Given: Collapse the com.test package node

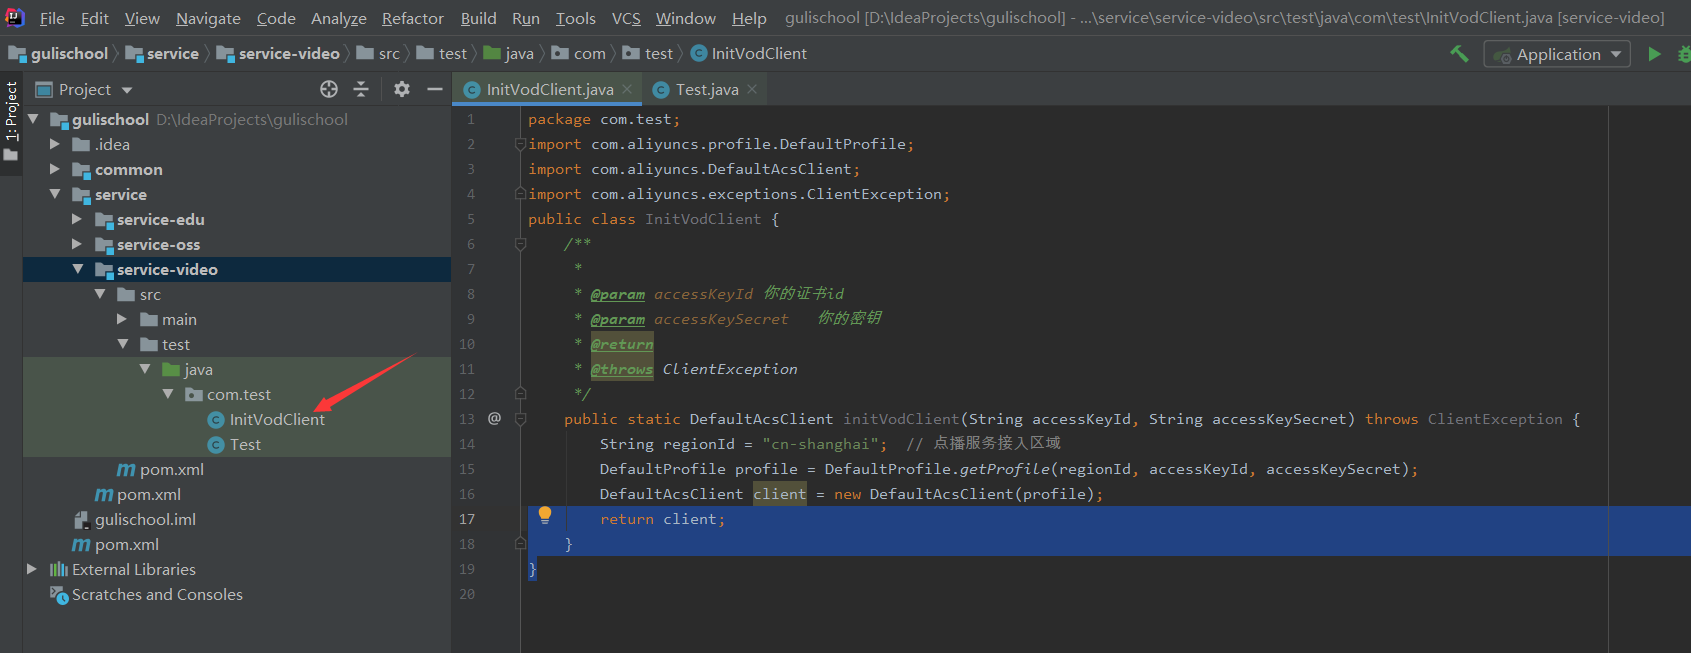Looking at the screenshot, I should pos(167,394).
